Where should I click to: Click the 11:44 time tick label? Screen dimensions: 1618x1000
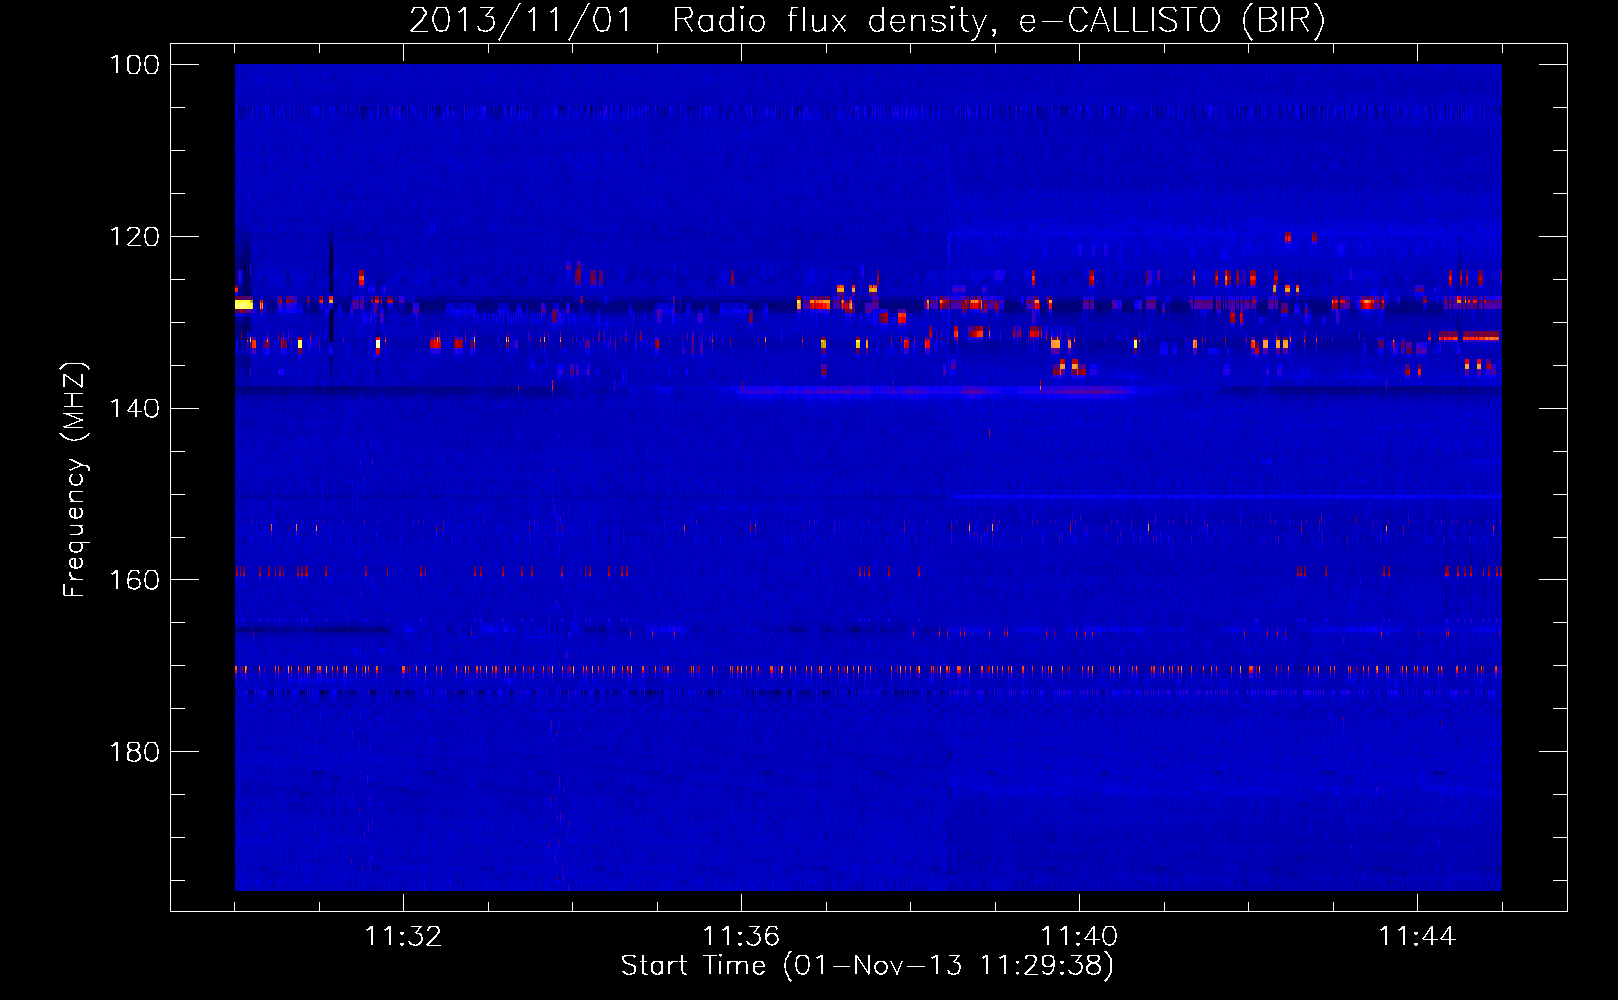[1417, 936]
